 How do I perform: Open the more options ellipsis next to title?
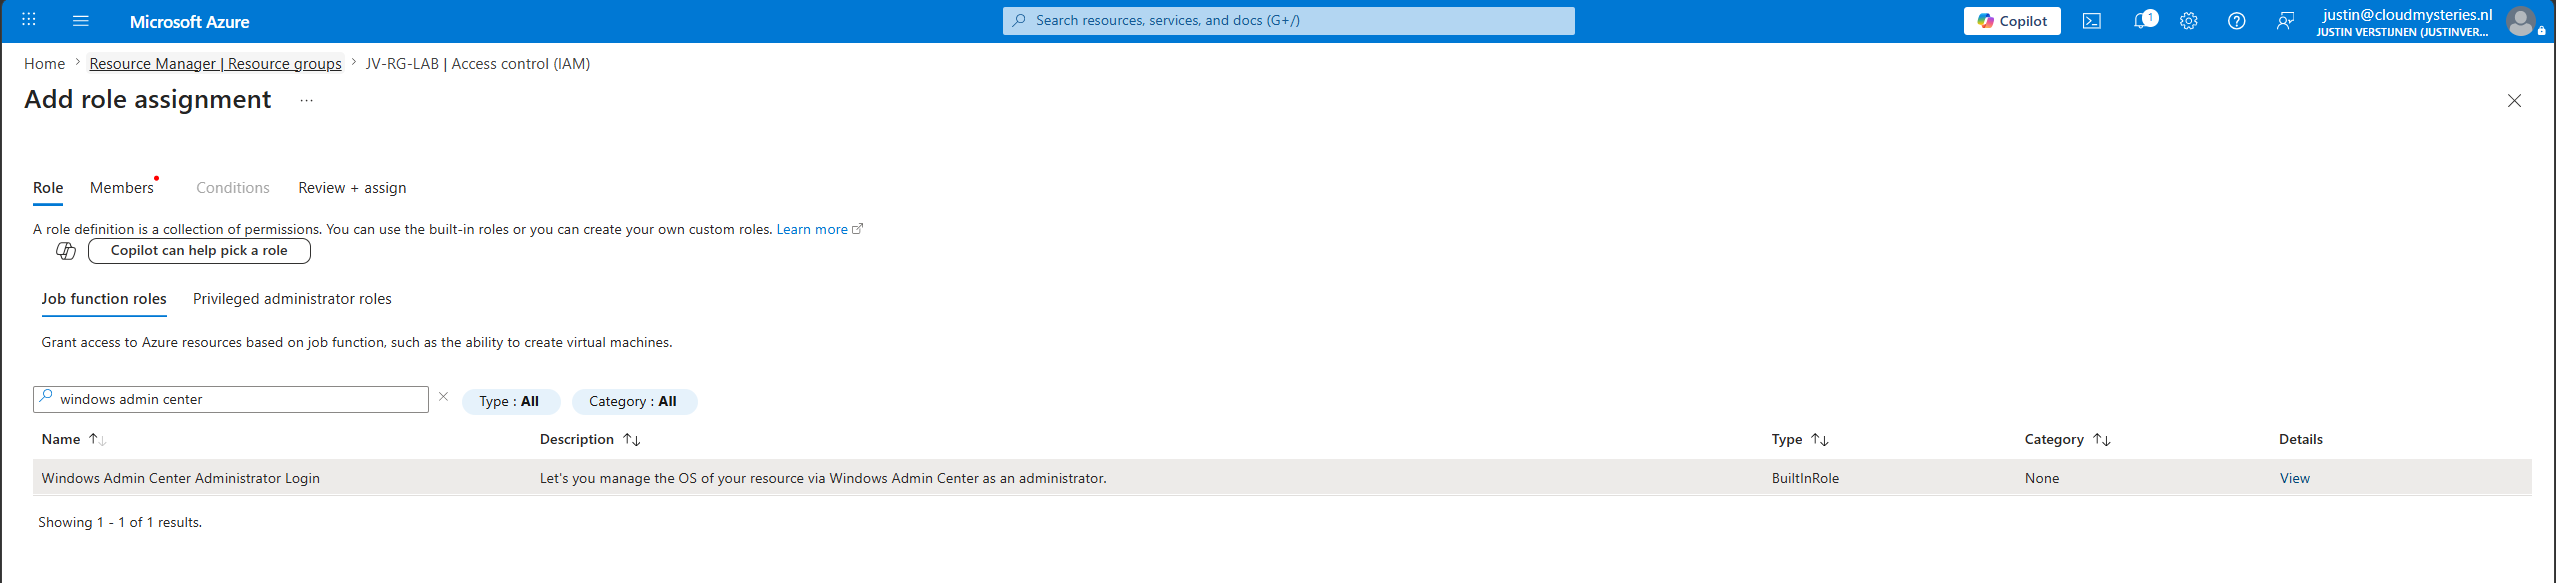[x=307, y=100]
